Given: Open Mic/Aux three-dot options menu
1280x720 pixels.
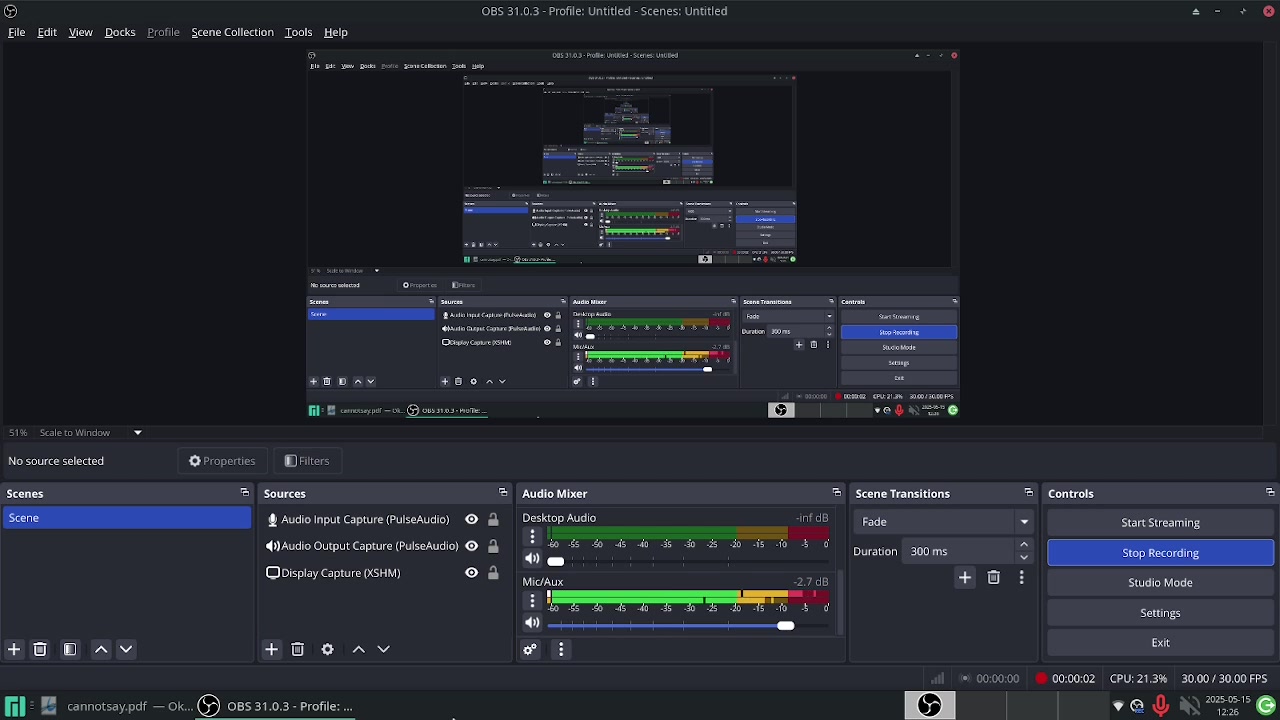Looking at the screenshot, I should click(x=532, y=601).
